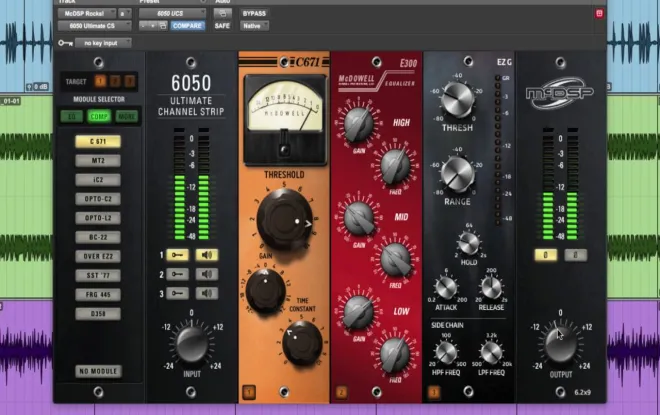Click the OUTPUT gain knob

[560, 344]
